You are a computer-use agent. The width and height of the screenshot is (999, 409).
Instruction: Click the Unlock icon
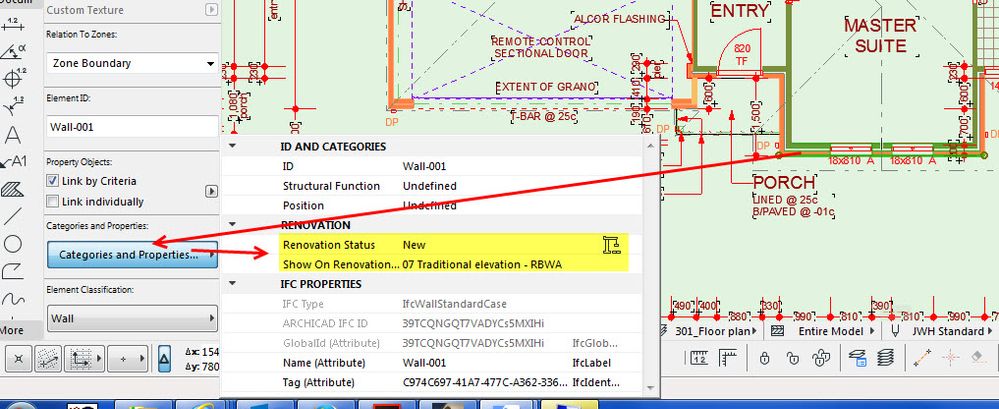(x=792, y=358)
